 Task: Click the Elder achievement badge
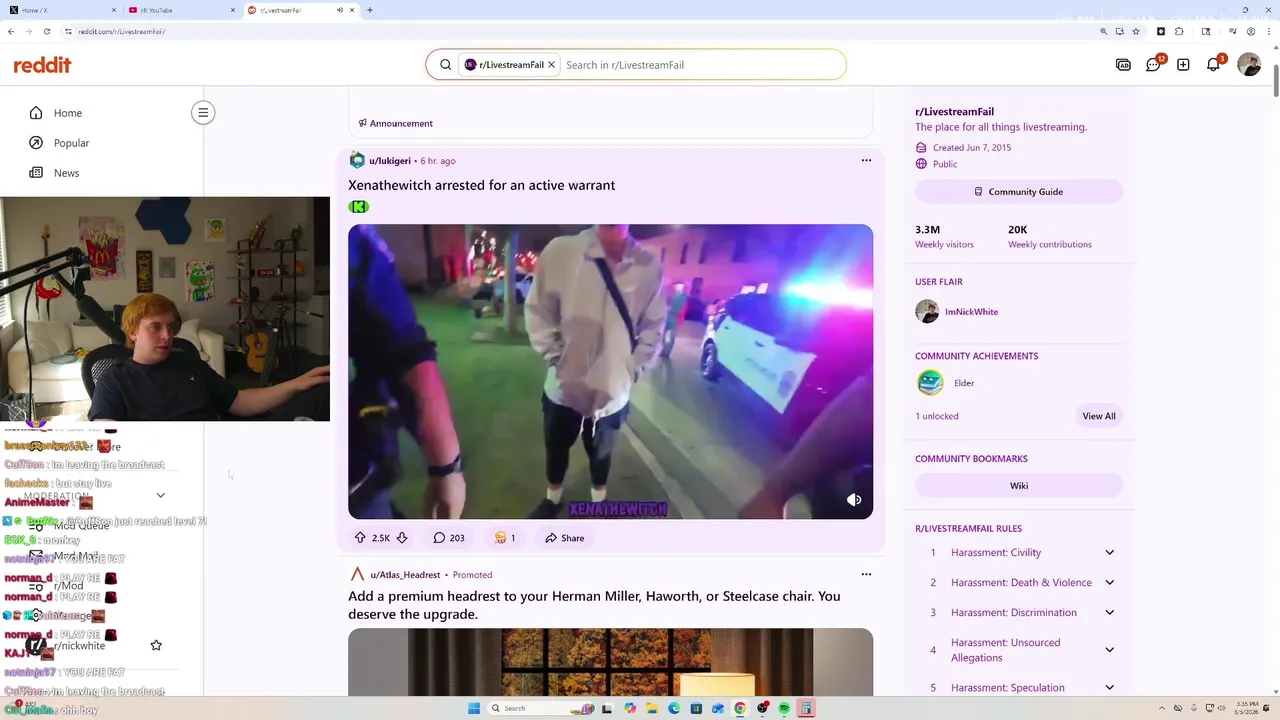pyautogui.click(x=930, y=383)
